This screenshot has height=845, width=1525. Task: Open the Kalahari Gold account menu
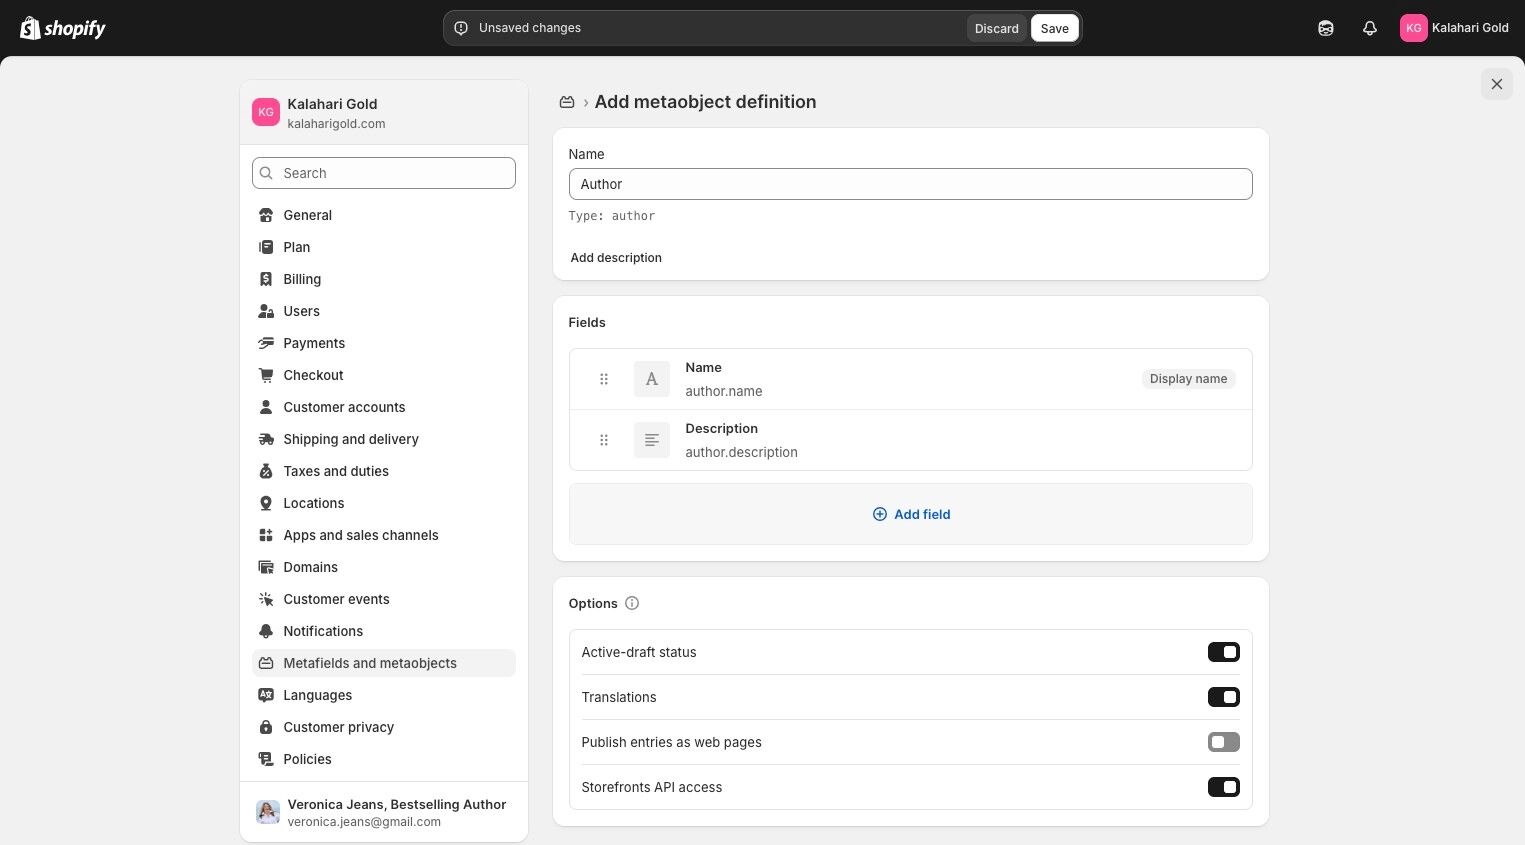pyautogui.click(x=1454, y=28)
